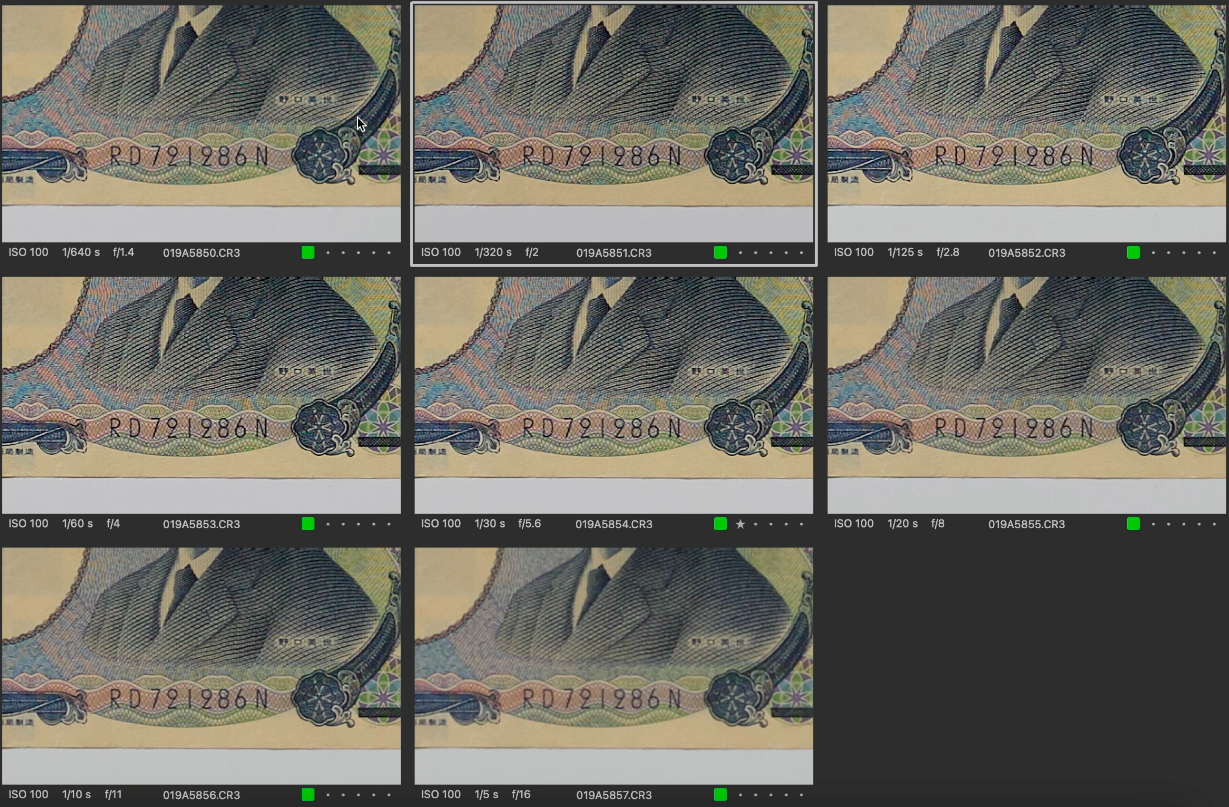
Task: Click the 1/640 s shutter speed value
Action: click(x=81, y=252)
